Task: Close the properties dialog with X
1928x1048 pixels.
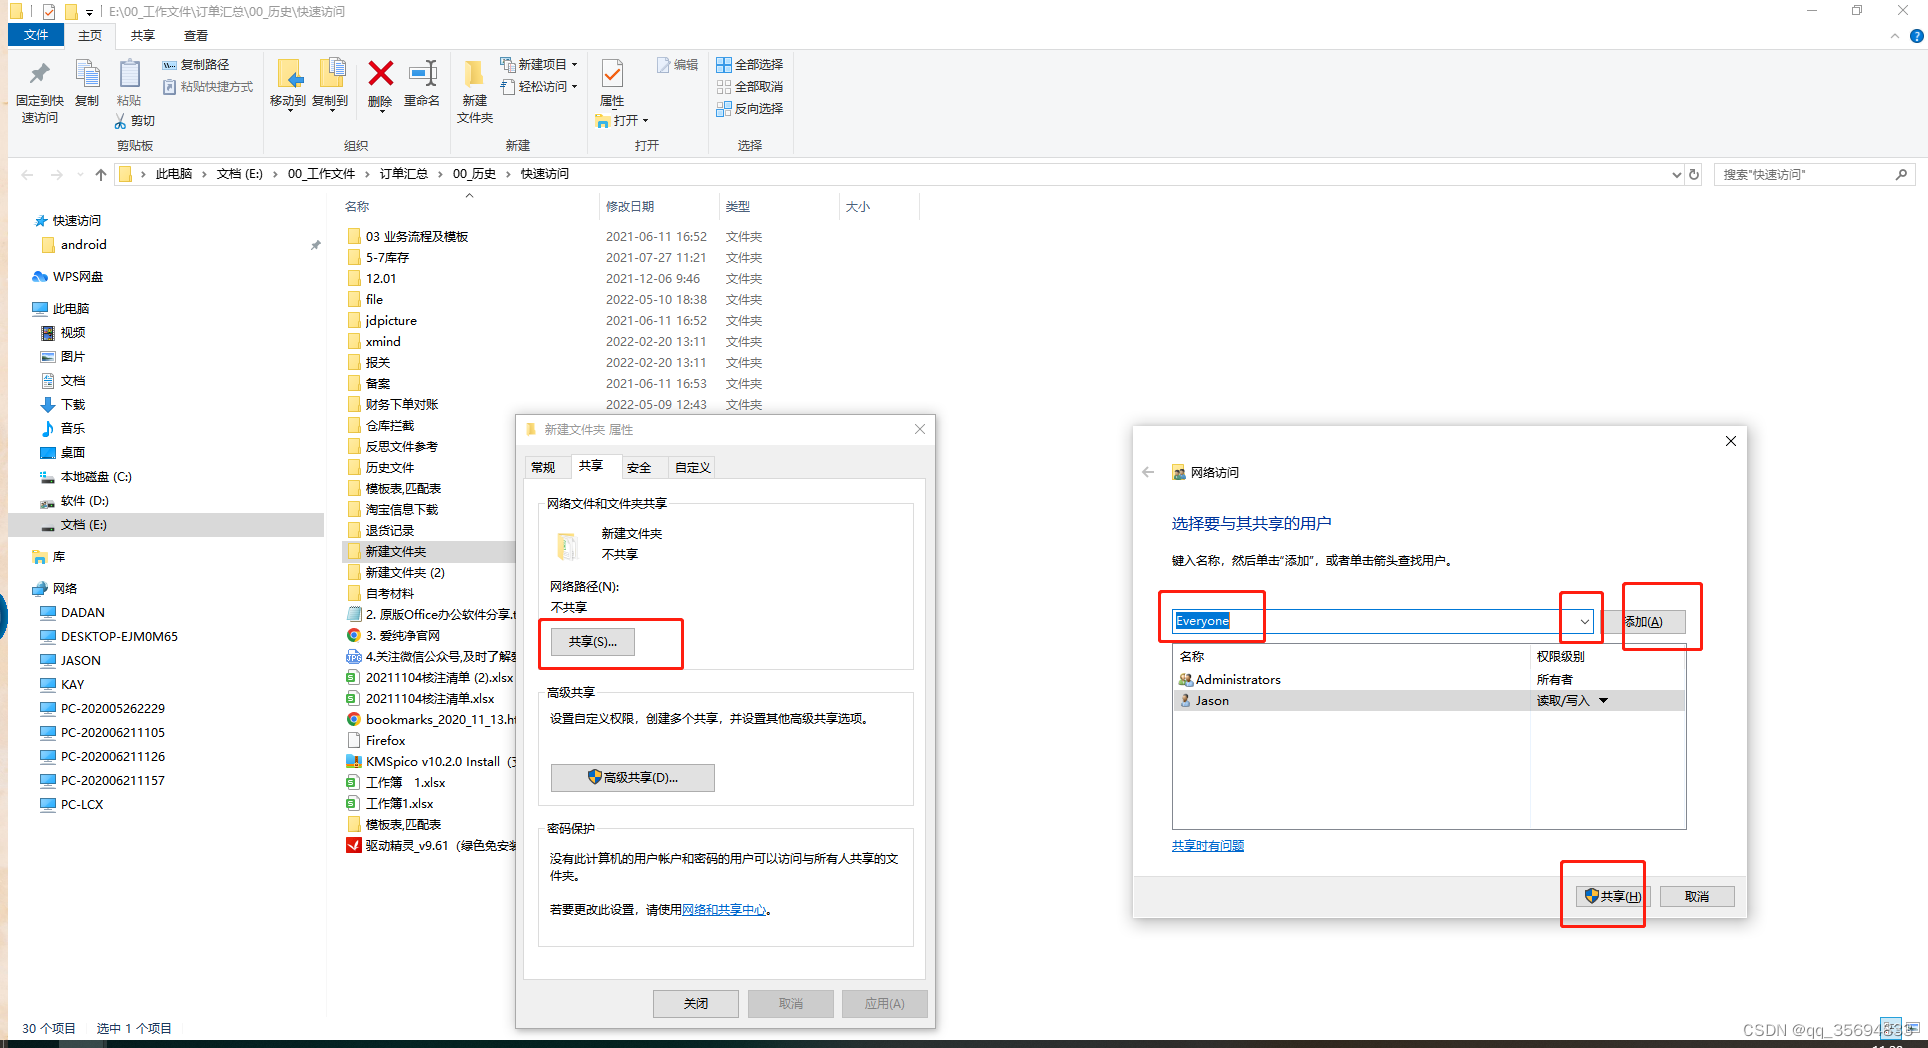Action: 920,430
